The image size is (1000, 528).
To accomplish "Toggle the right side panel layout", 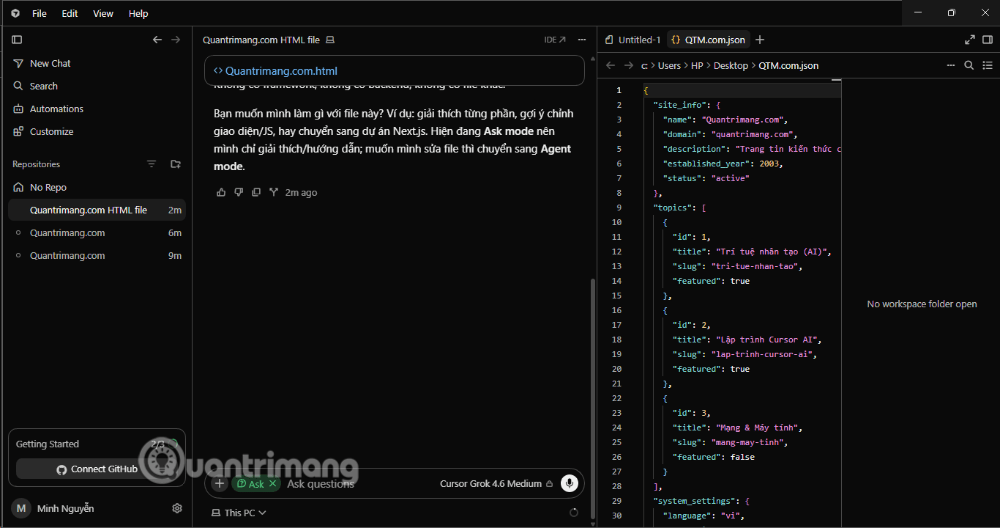I will click(988, 40).
